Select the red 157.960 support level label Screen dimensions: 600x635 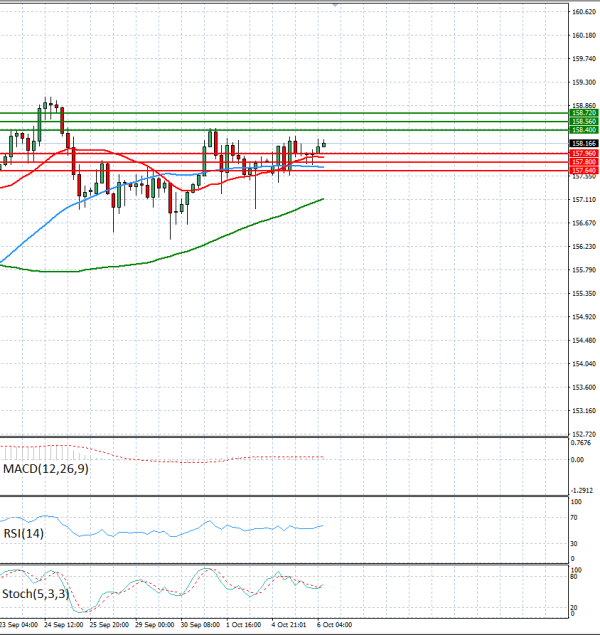point(584,153)
